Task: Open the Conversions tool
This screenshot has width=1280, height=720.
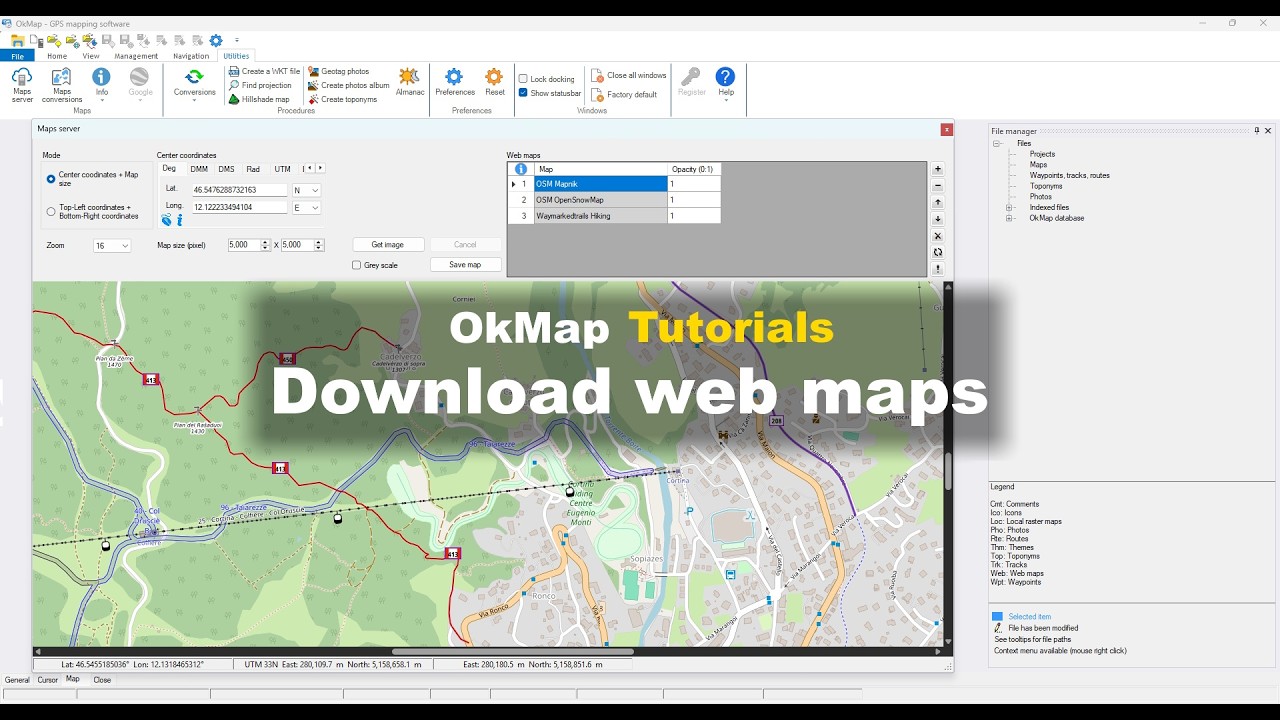Action: 194,84
